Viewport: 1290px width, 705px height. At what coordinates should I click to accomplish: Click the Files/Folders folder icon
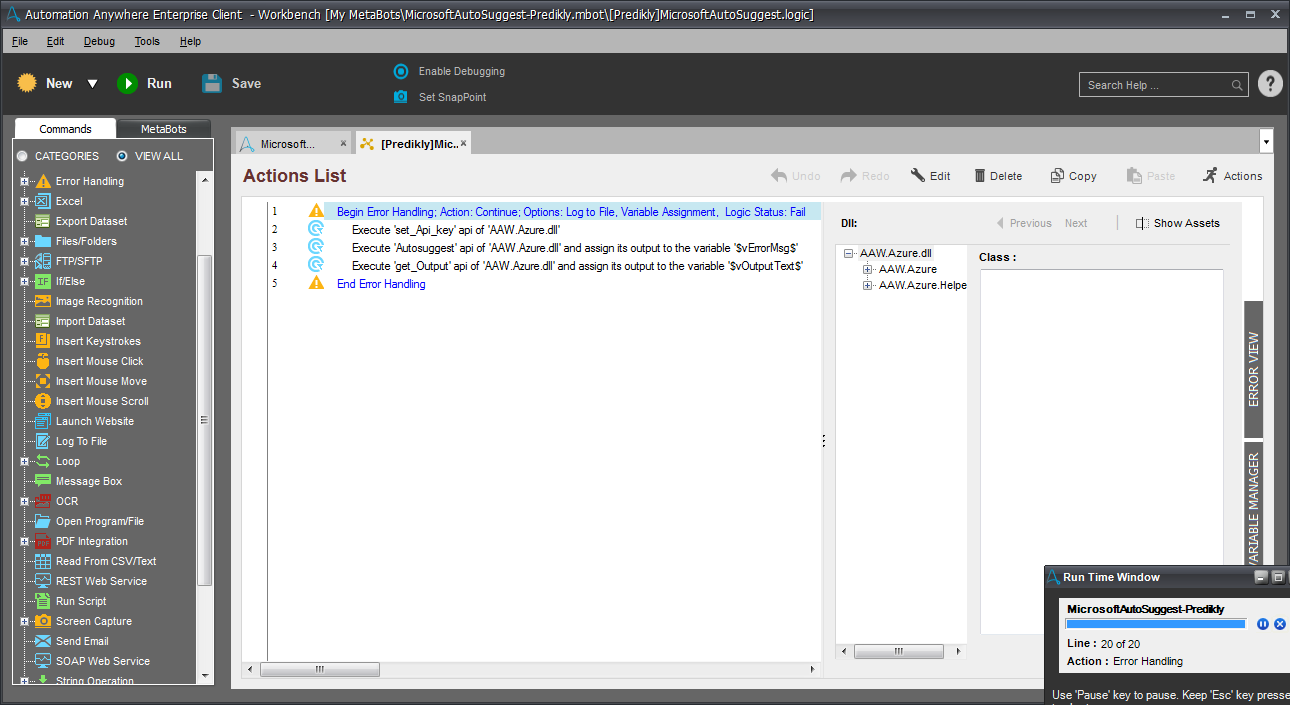43,241
